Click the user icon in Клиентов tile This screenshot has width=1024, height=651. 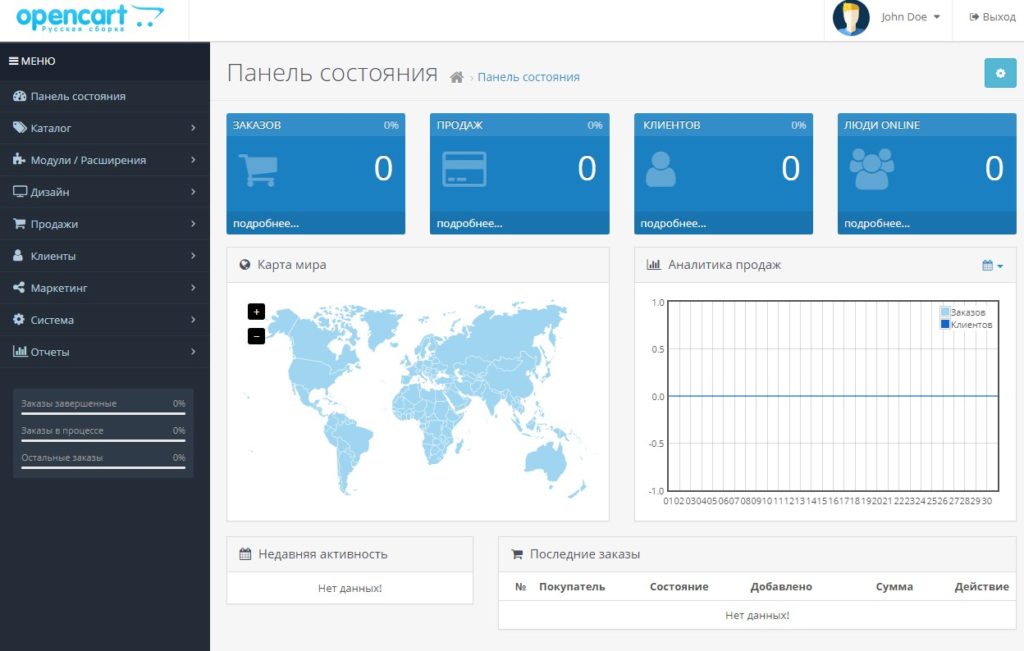[660, 169]
